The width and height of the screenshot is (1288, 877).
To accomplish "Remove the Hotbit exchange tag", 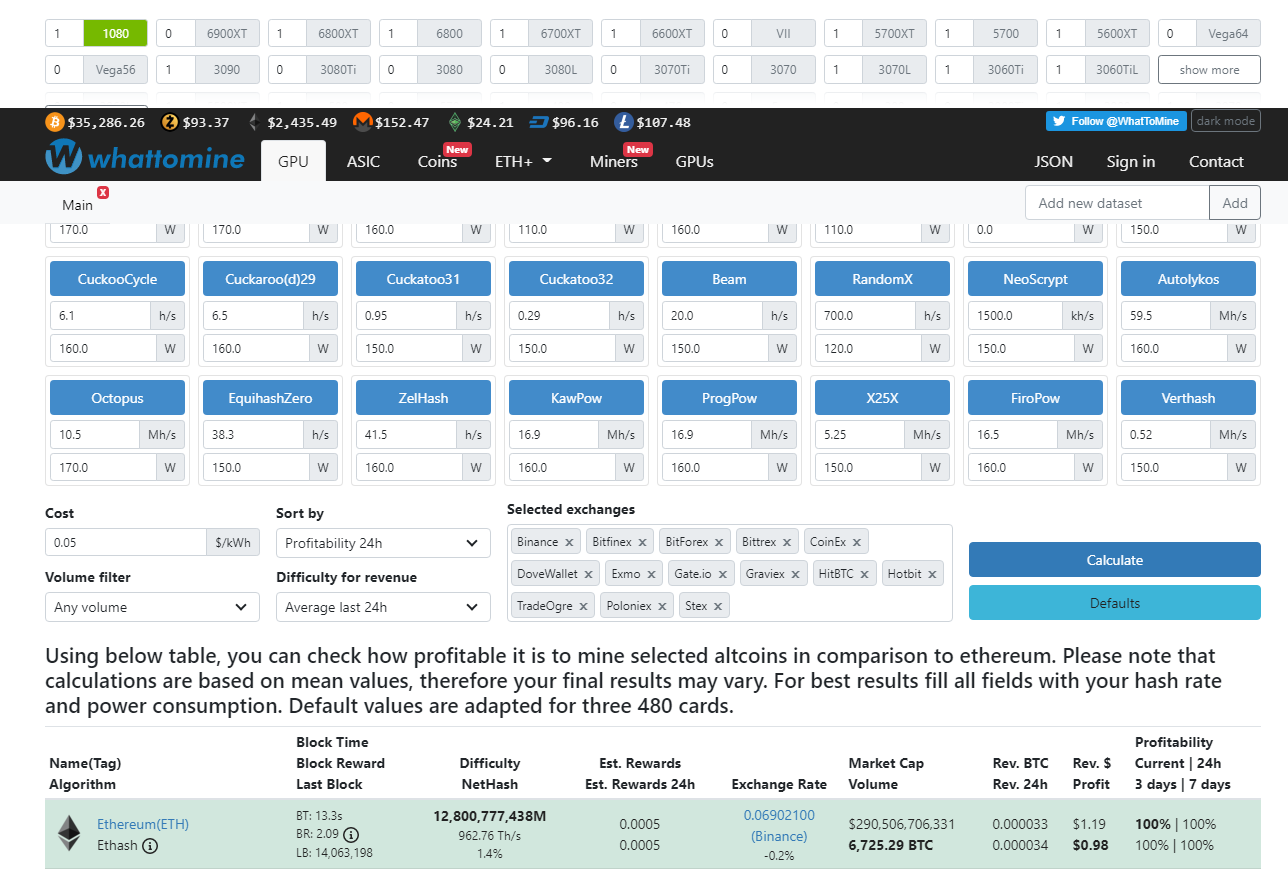I will (x=932, y=574).
